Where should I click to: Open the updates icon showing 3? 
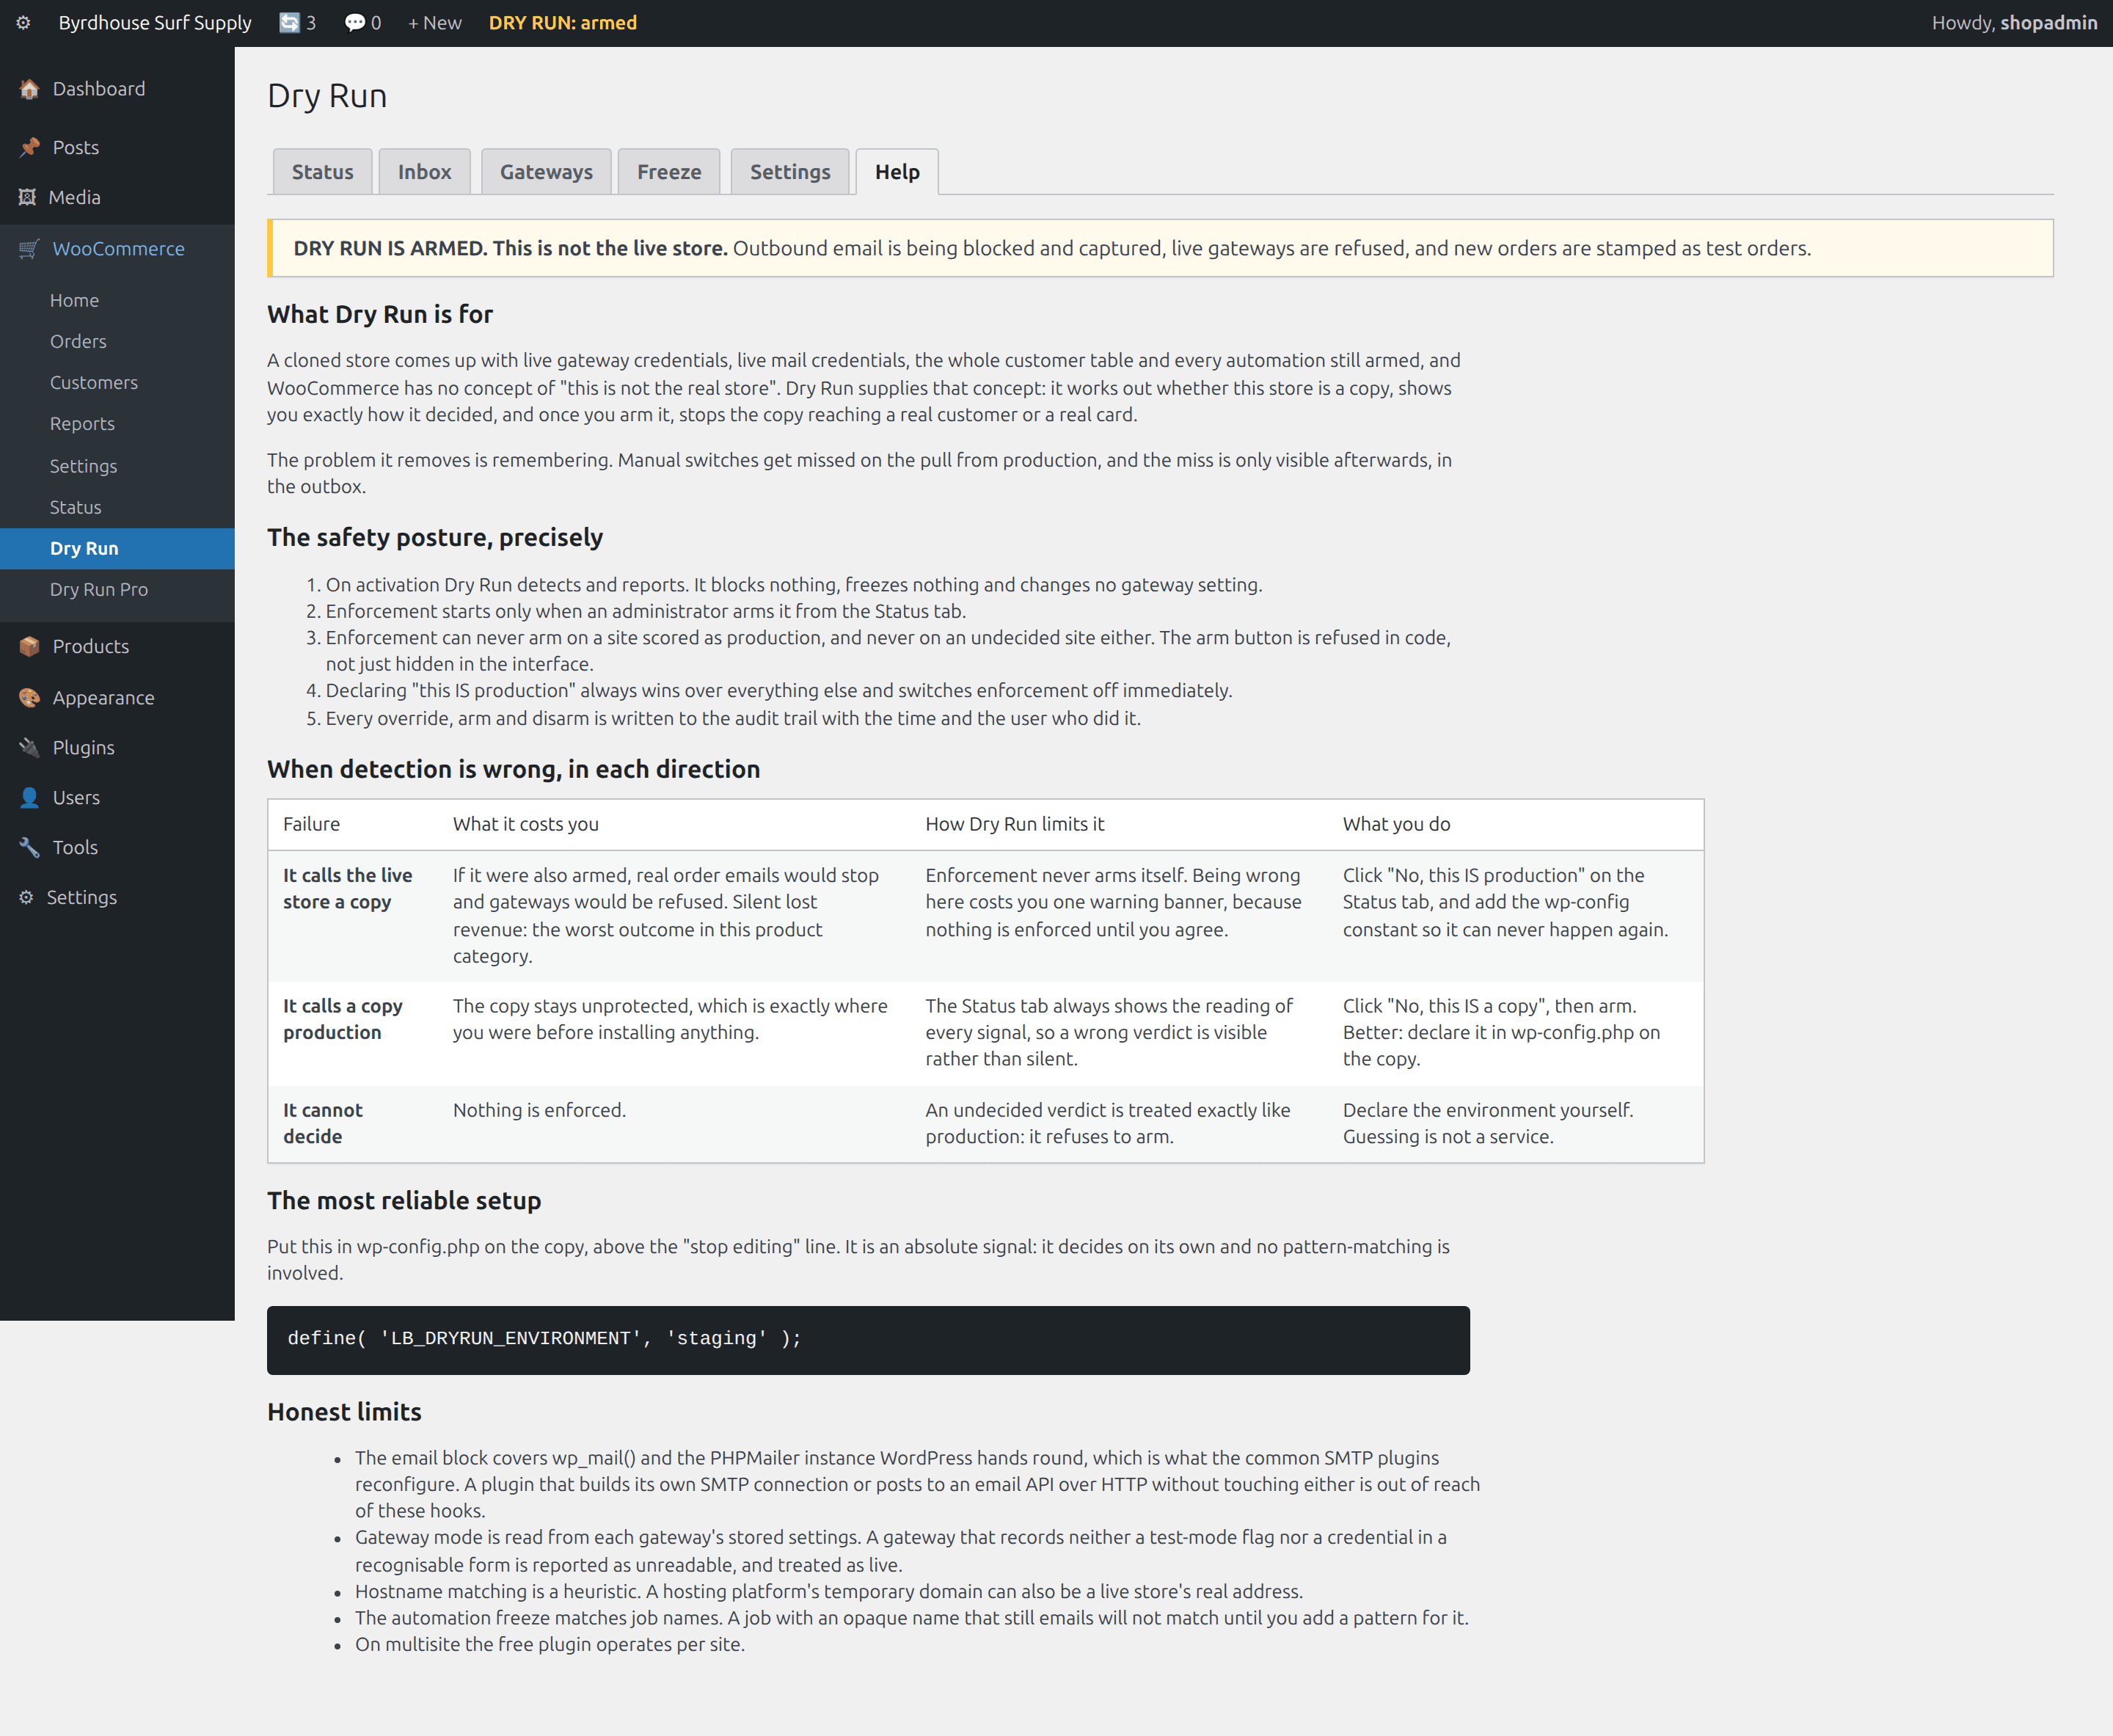click(x=297, y=23)
